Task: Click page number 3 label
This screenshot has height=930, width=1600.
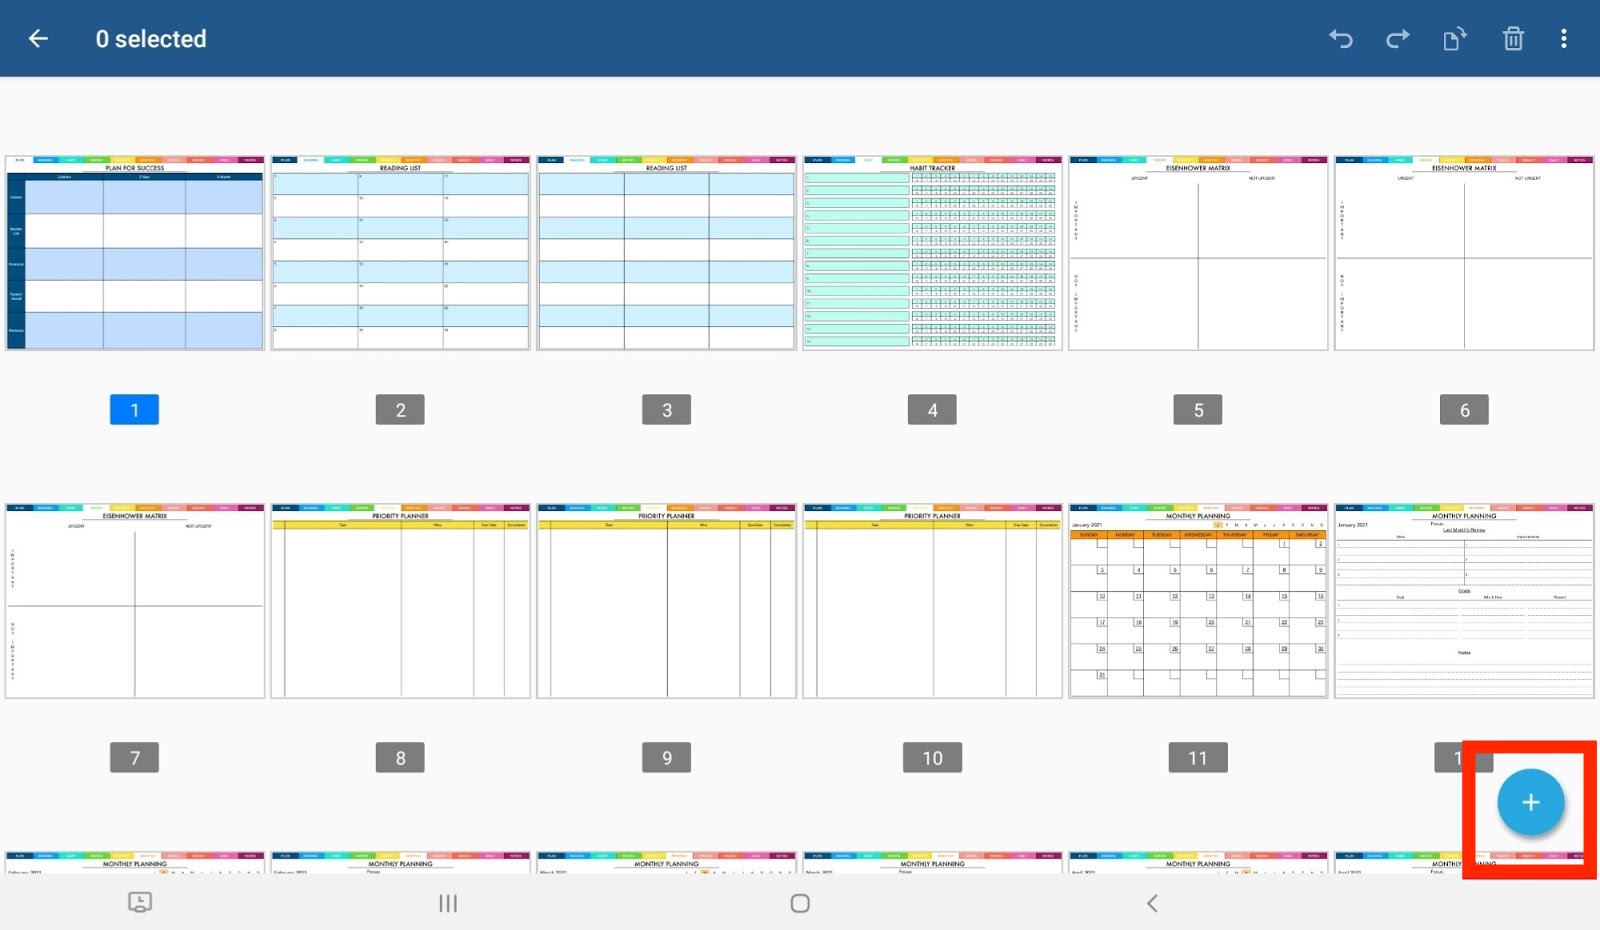Action: pos(667,410)
